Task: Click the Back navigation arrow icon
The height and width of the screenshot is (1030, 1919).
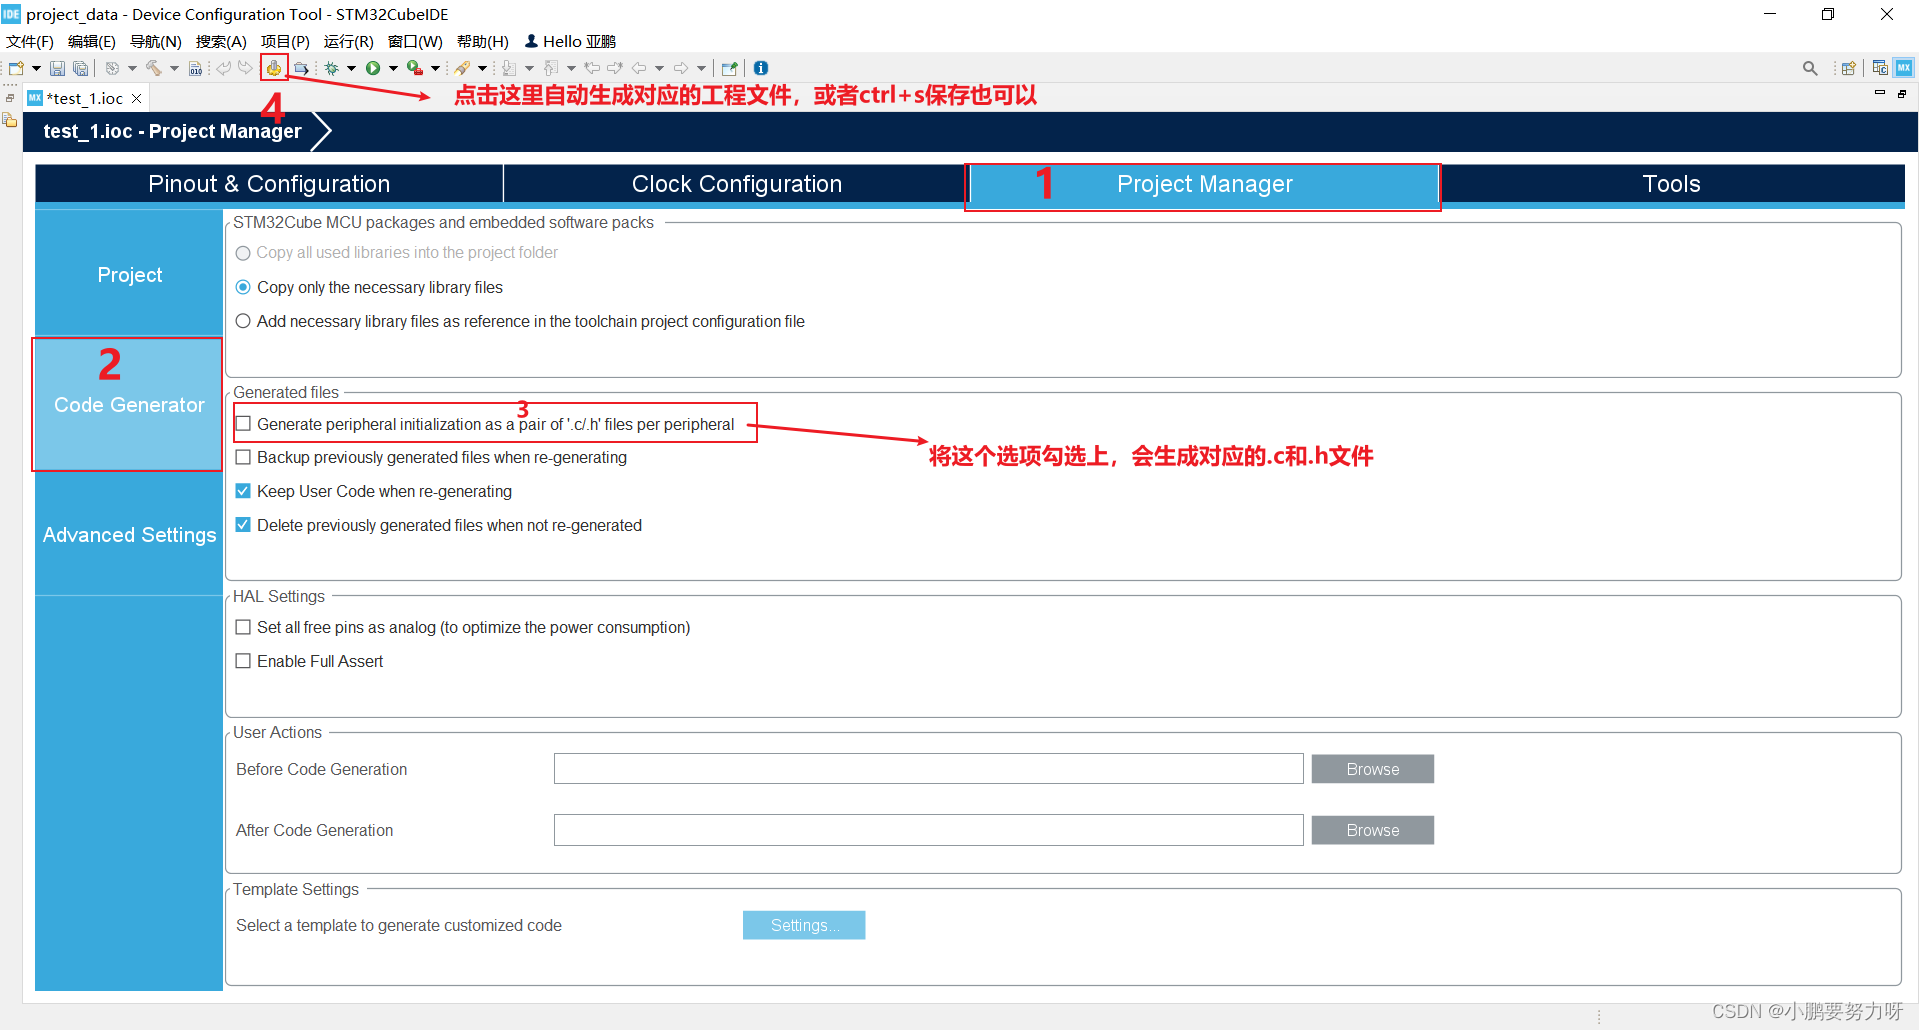Action: [639, 68]
